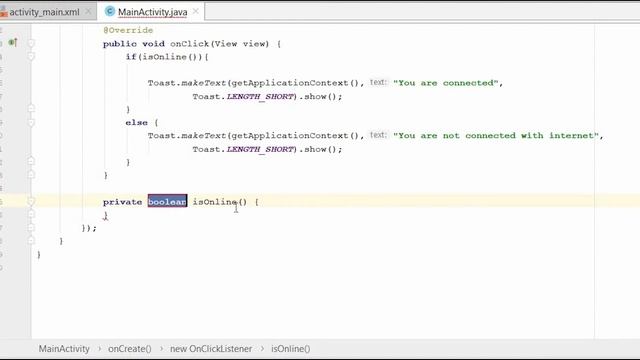Viewport: 640px width, 360px height.
Task: Click the "You are connected" string
Action: 446,83
